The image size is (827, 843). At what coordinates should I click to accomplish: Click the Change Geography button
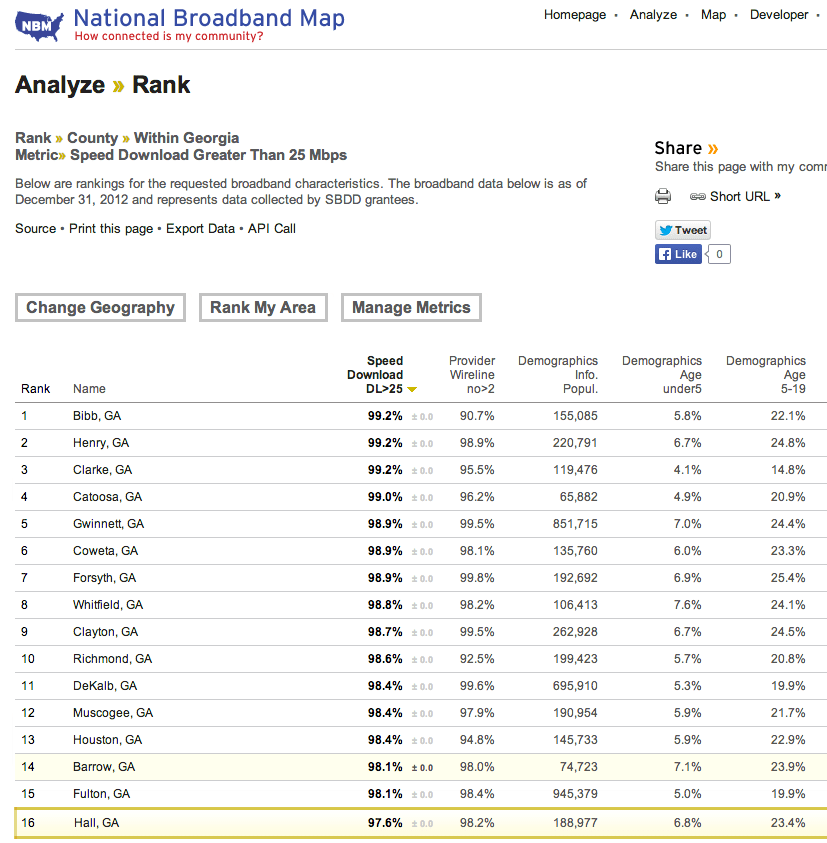point(100,308)
